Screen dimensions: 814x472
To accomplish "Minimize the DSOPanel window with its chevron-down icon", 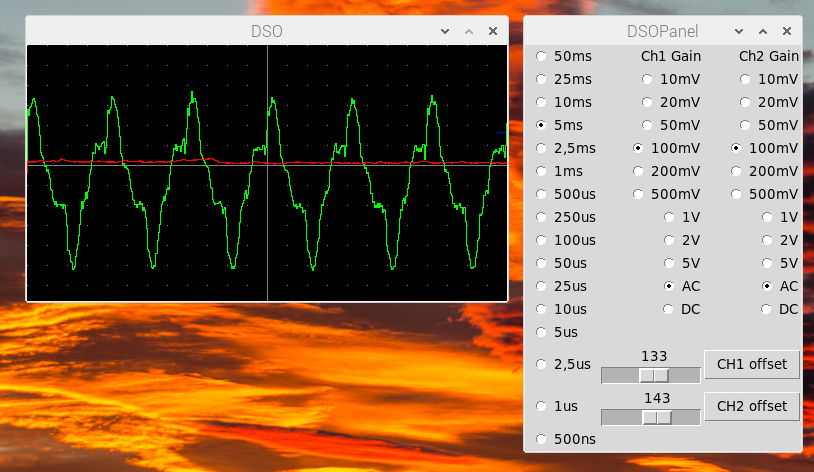I will click(739, 32).
